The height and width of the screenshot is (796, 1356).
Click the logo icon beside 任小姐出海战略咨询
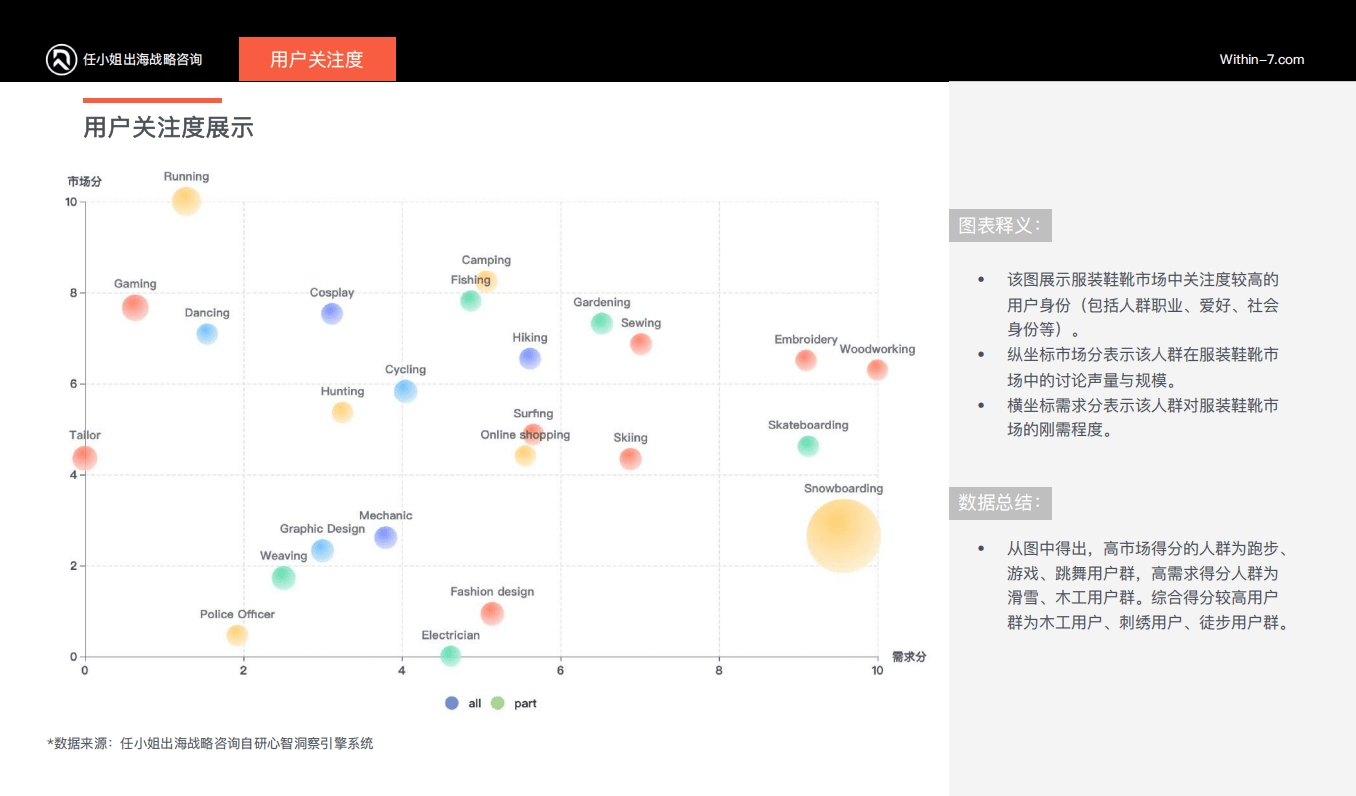[61, 60]
